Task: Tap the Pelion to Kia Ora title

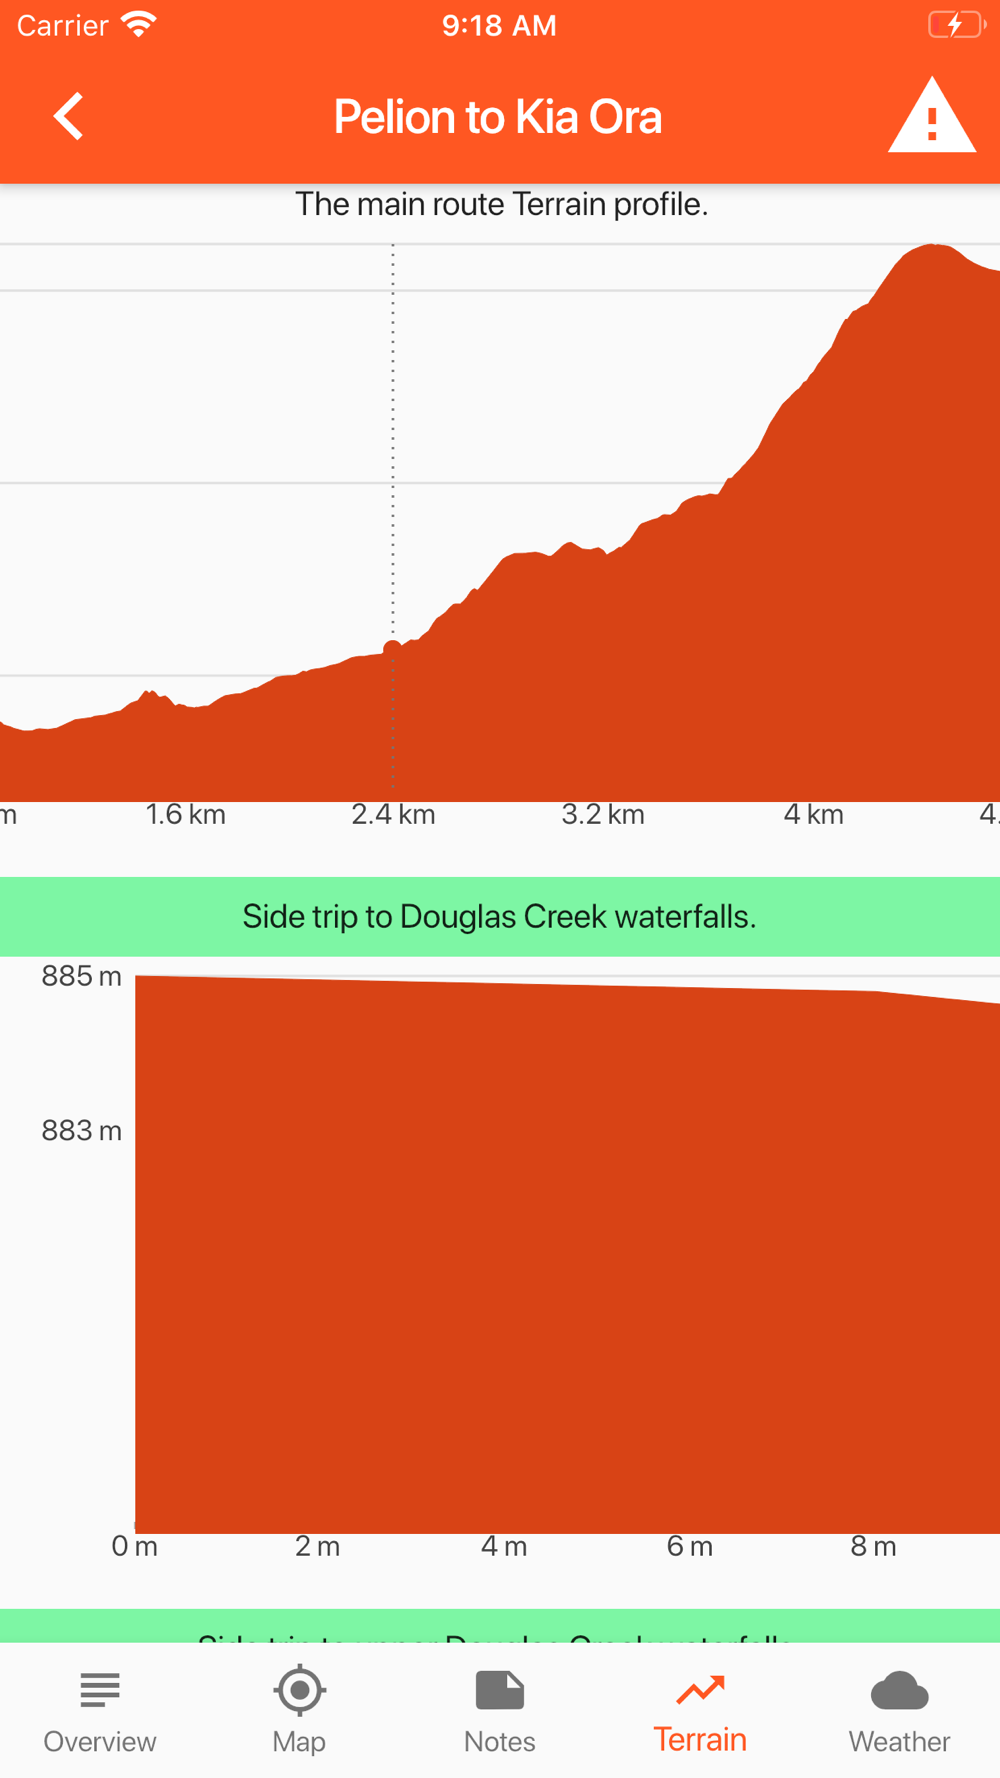Action: click(498, 116)
